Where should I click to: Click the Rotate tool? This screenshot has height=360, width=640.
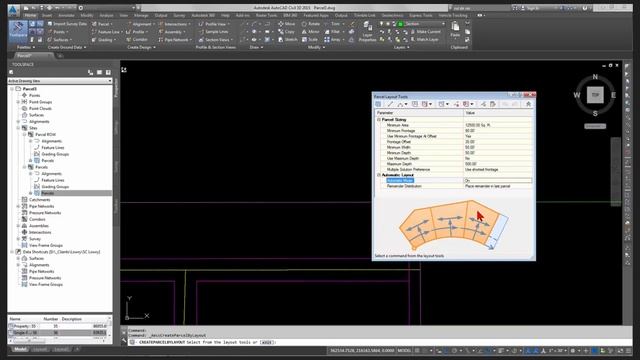pyautogui.click(x=311, y=24)
